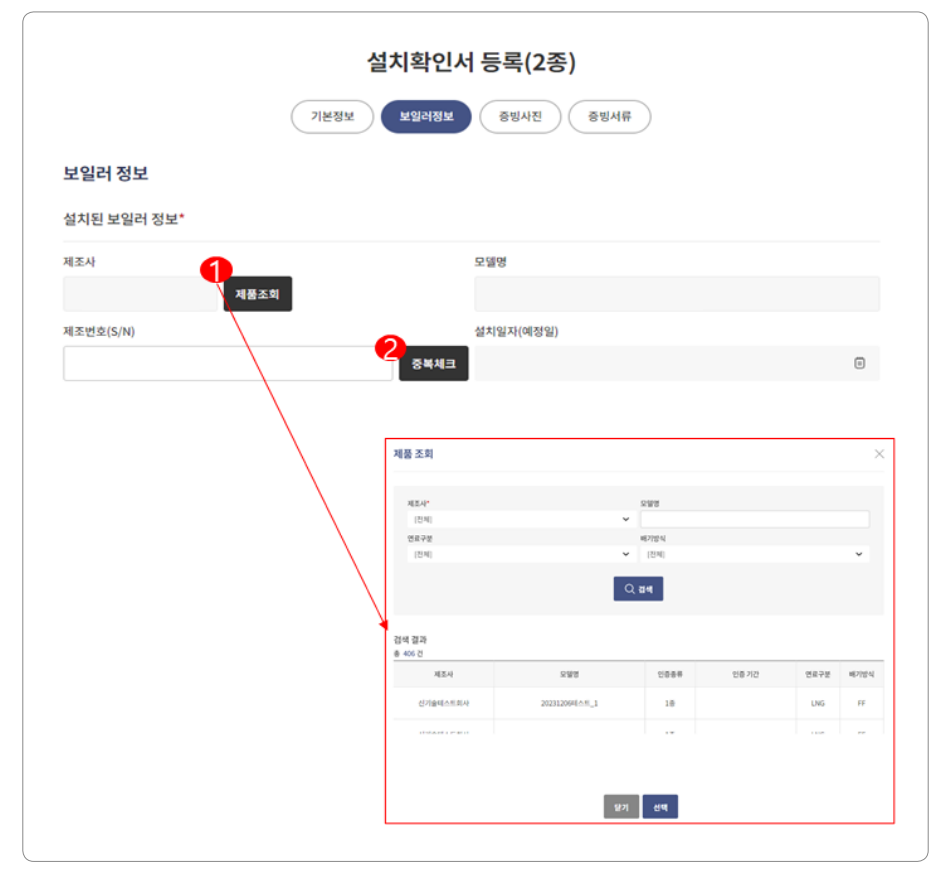Run the 검색 search in the product lookup
Viewport: 944px width, 876px height.
click(638, 588)
